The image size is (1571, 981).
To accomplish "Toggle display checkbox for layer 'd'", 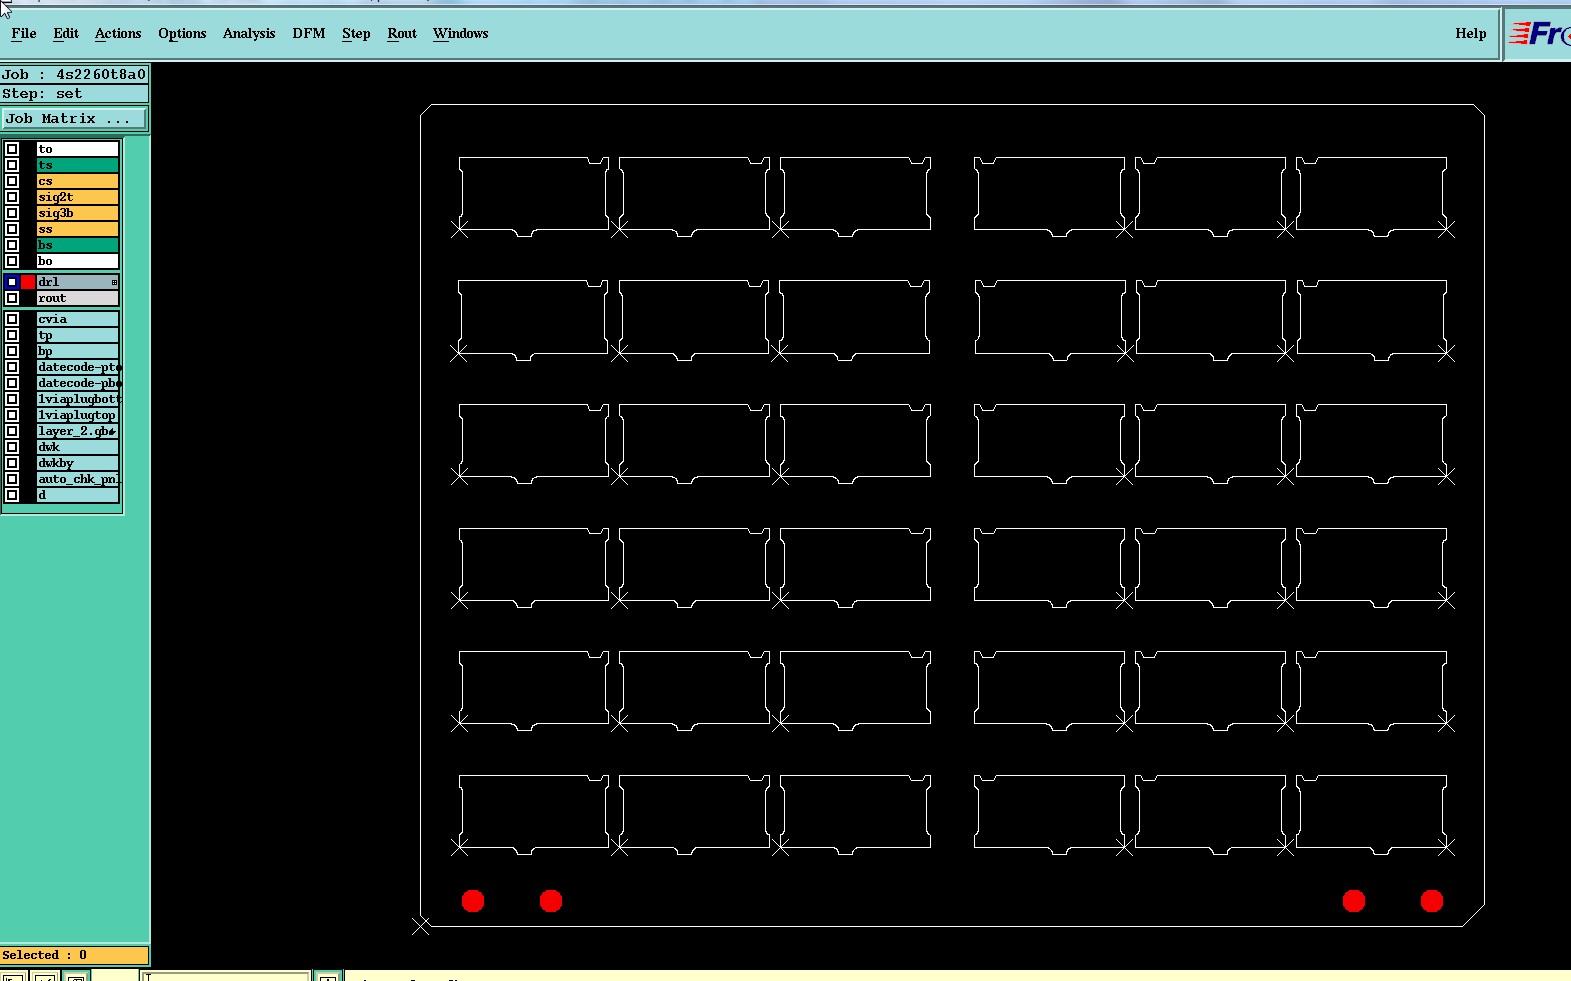I will (12, 495).
